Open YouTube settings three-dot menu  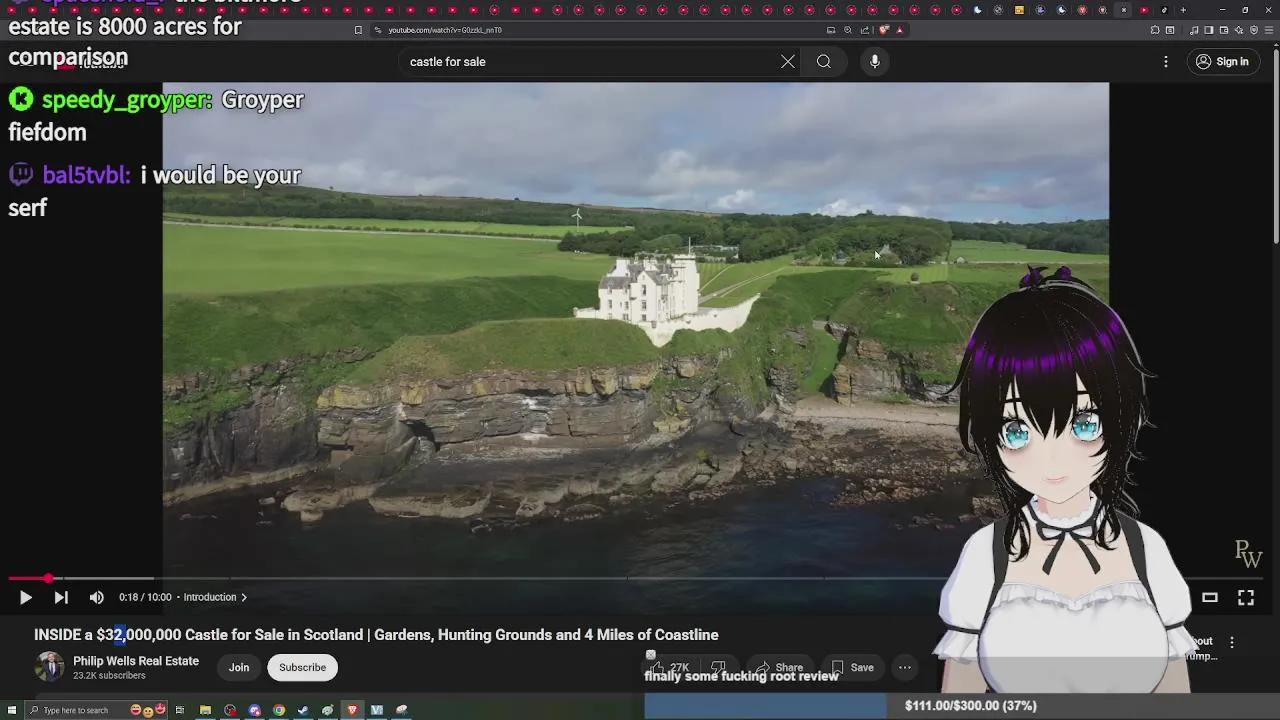click(1165, 62)
